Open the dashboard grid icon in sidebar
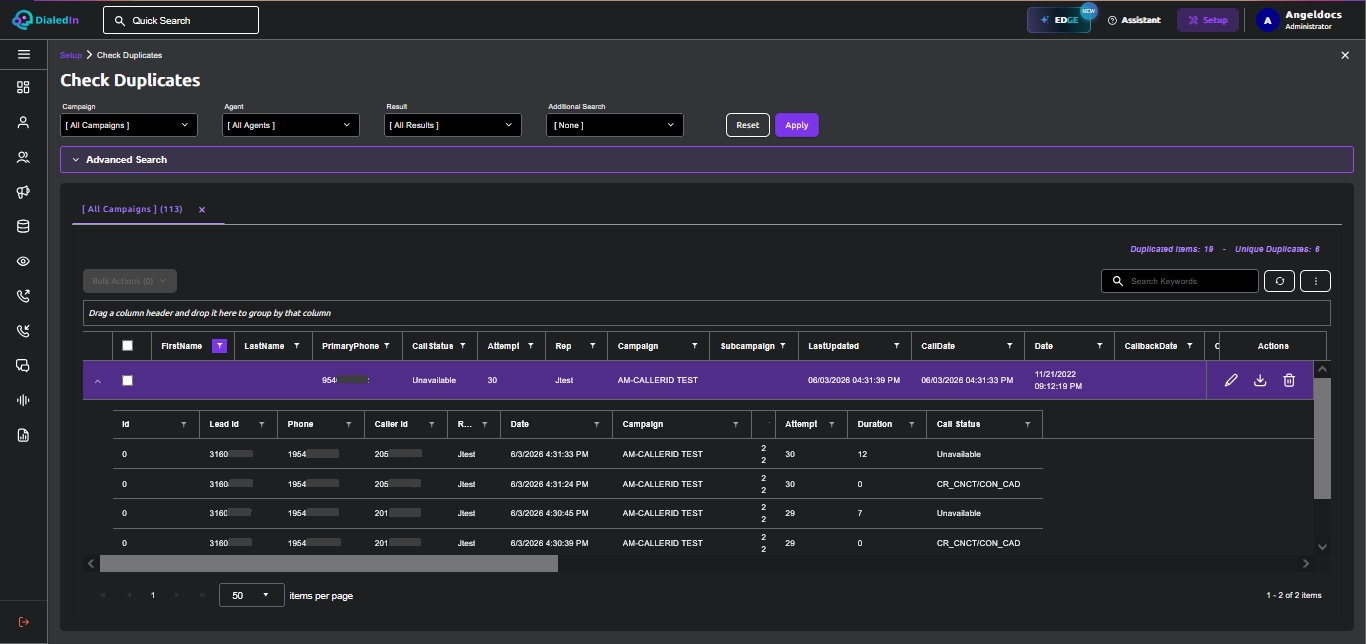The width and height of the screenshot is (1366, 644). coord(23,88)
